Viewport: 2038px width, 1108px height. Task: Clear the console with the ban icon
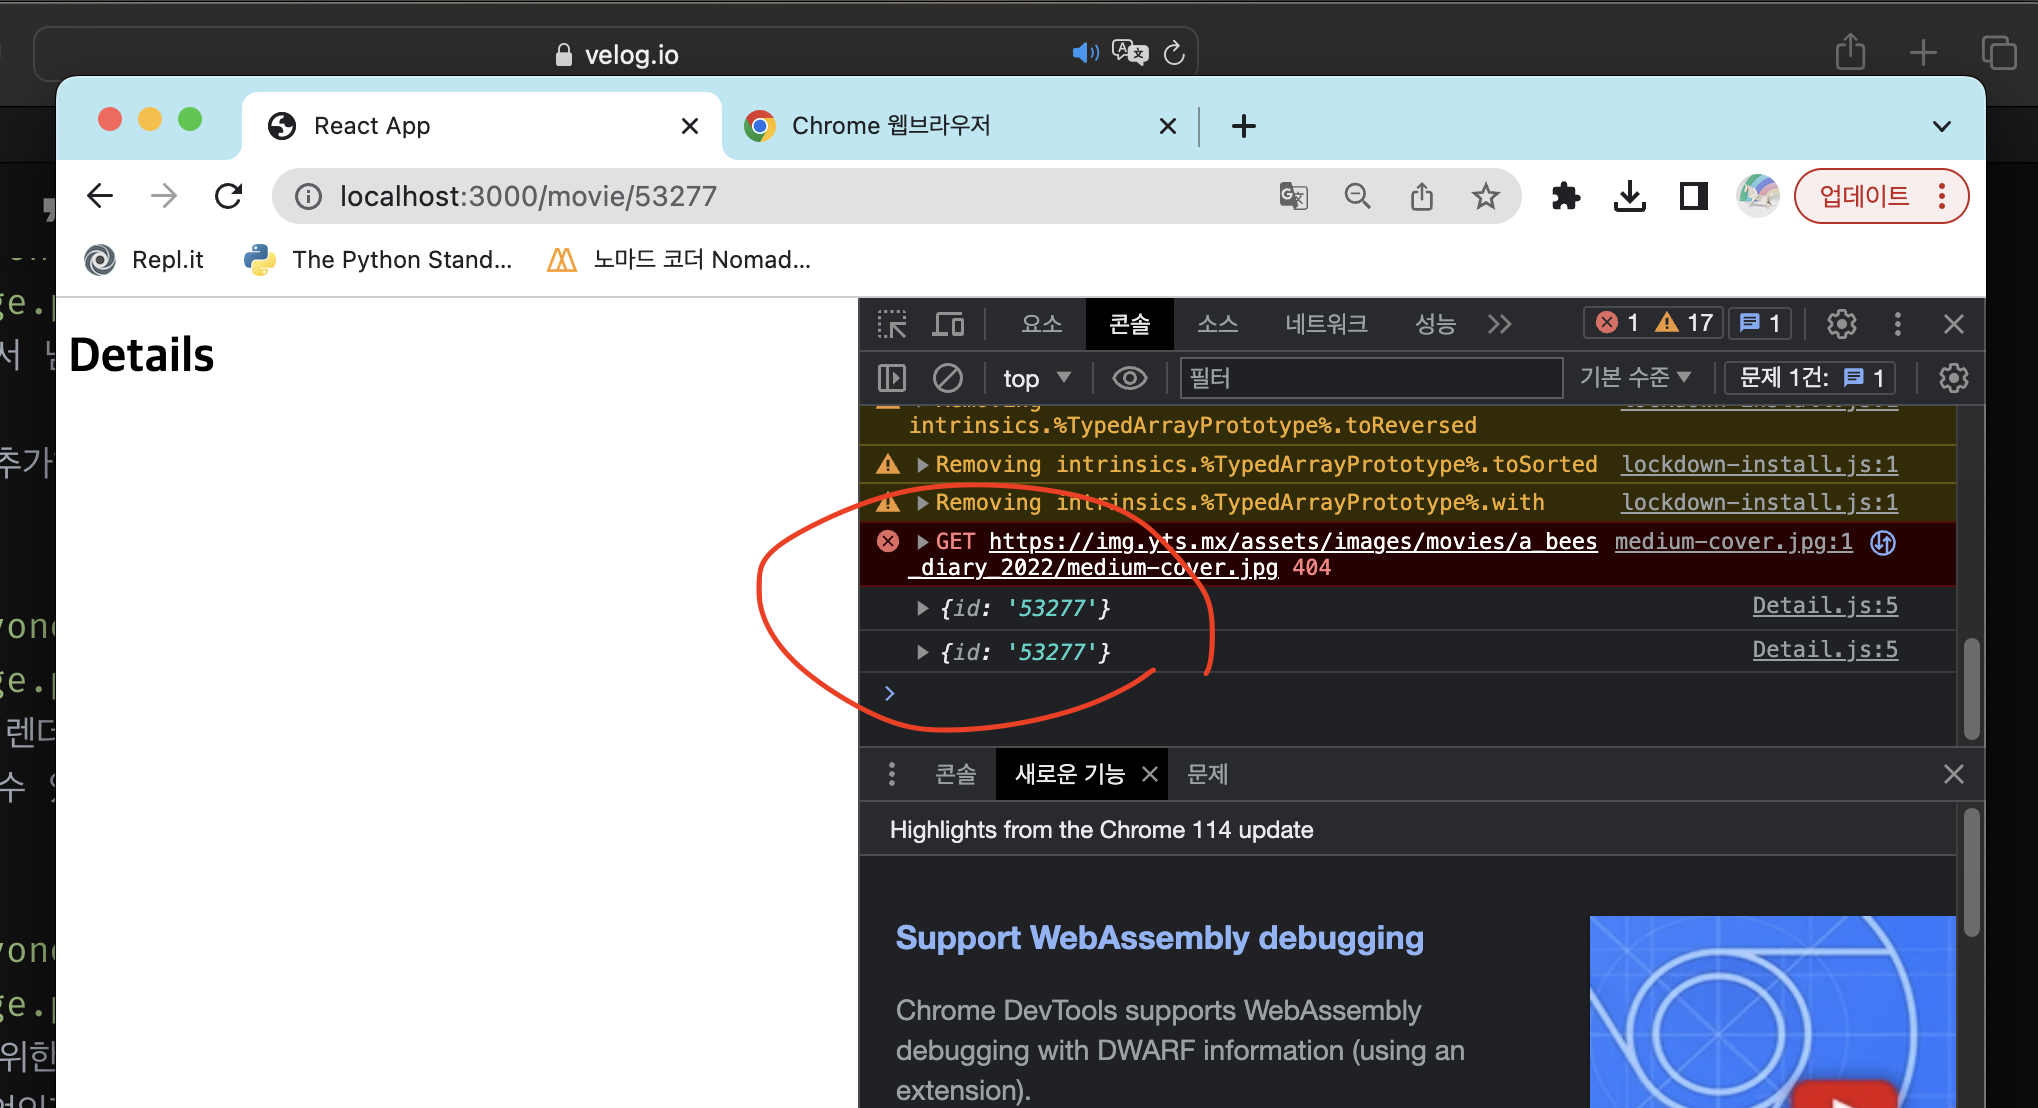[947, 378]
